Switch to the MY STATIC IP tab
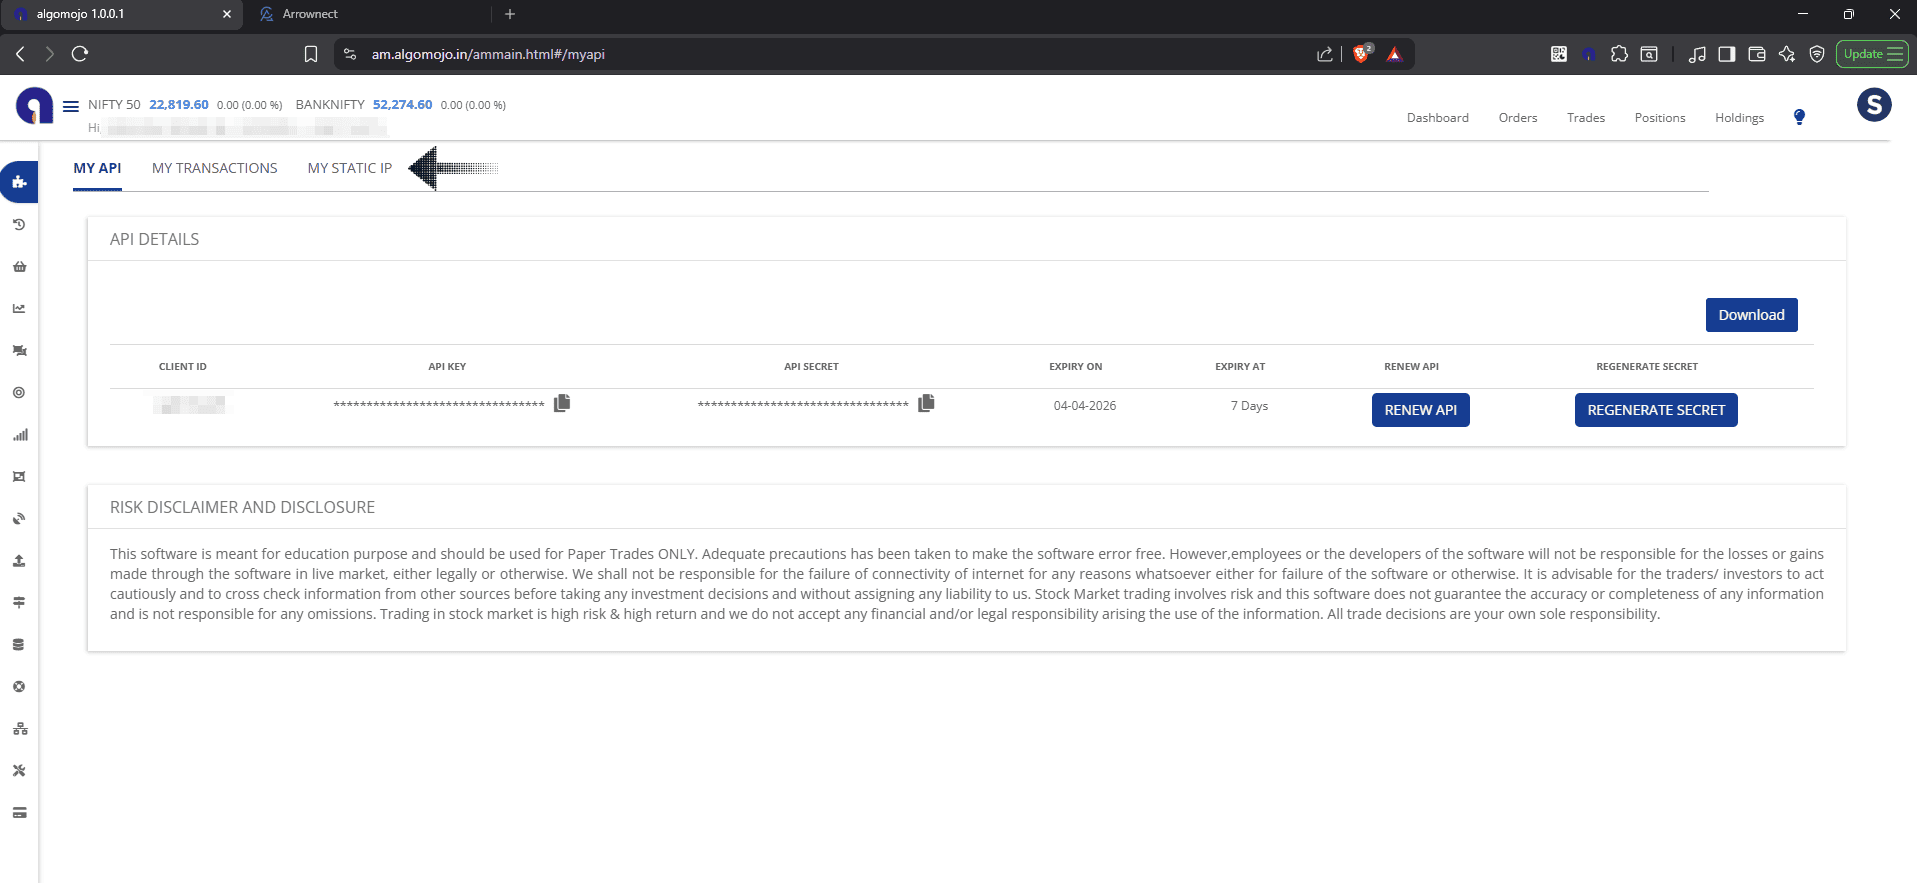Image resolution: width=1917 pixels, height=883 pixels. point(349,168)
